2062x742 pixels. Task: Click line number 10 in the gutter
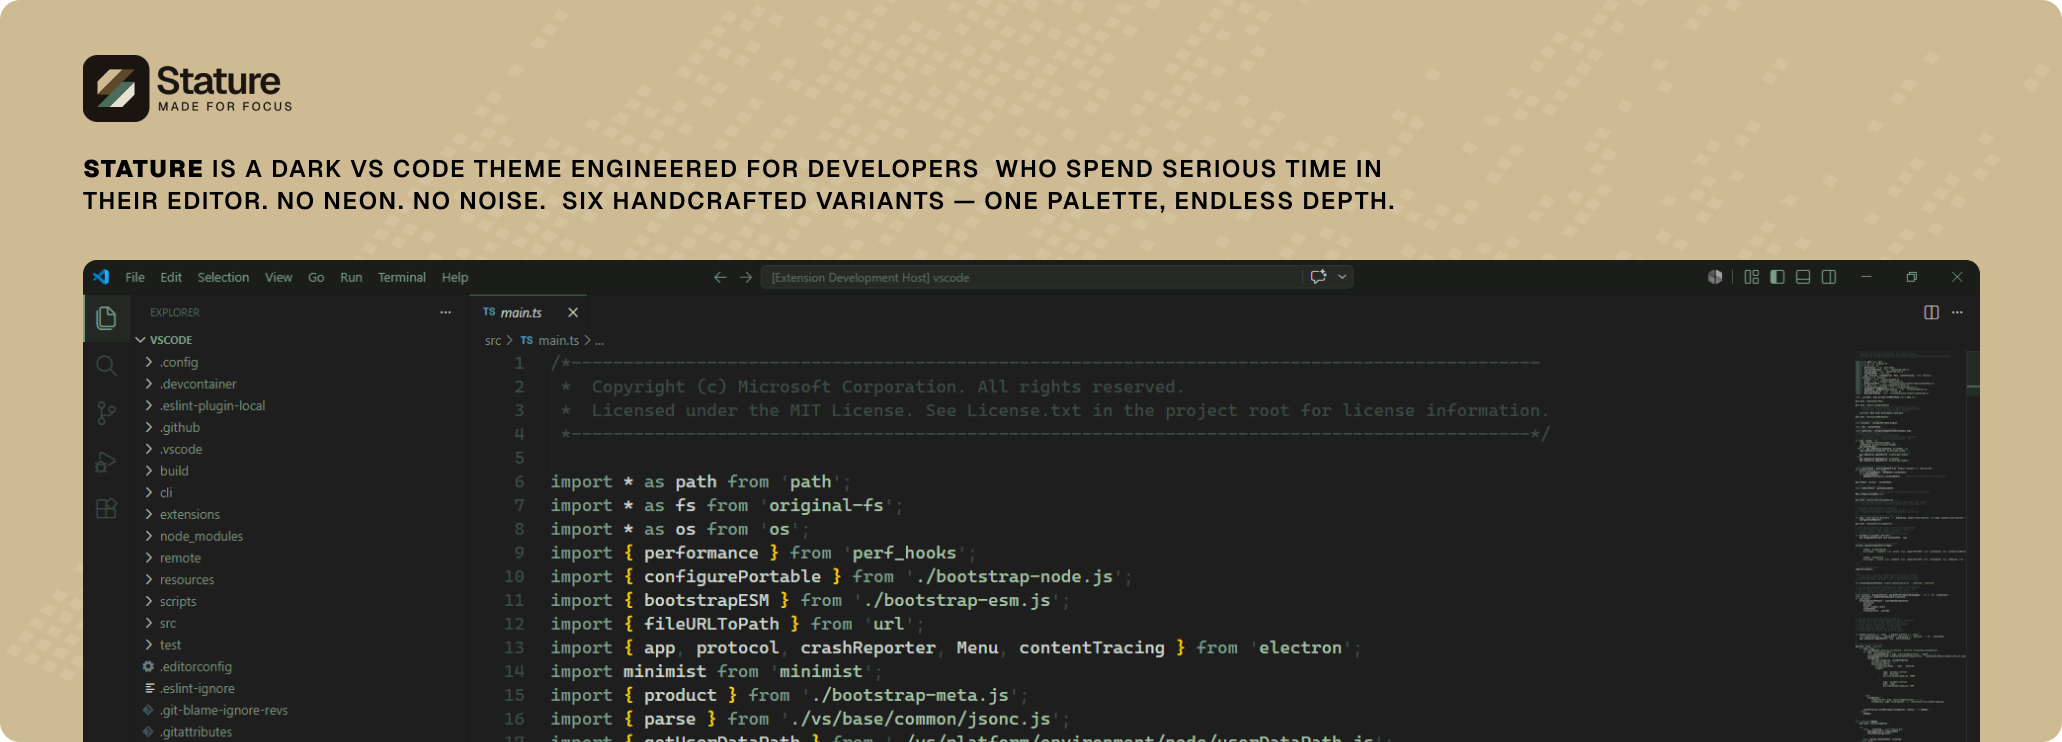click(514, 577)
